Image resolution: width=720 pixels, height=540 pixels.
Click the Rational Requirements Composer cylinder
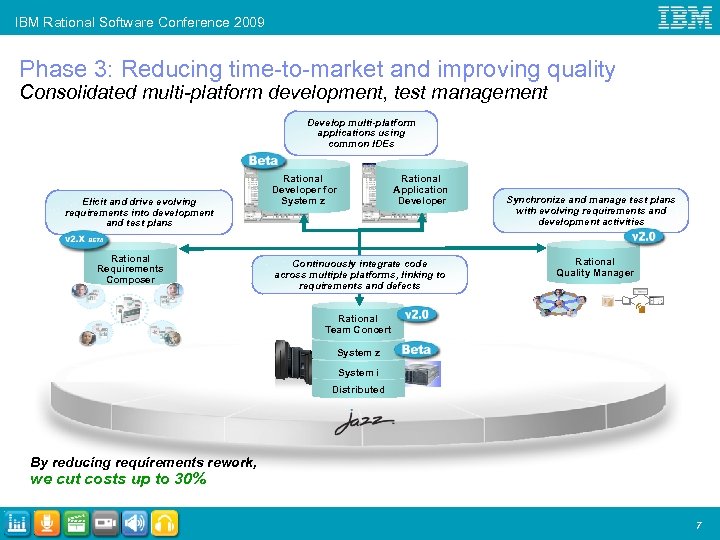130,264
